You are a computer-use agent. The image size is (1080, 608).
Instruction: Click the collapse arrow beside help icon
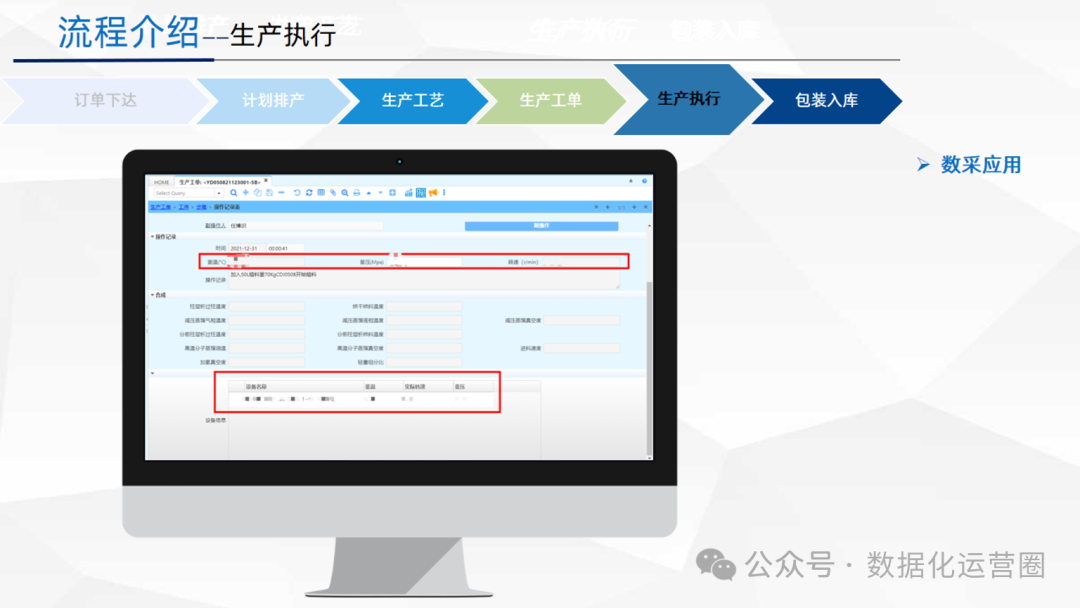pyautogui.click(x=631, y=181)
